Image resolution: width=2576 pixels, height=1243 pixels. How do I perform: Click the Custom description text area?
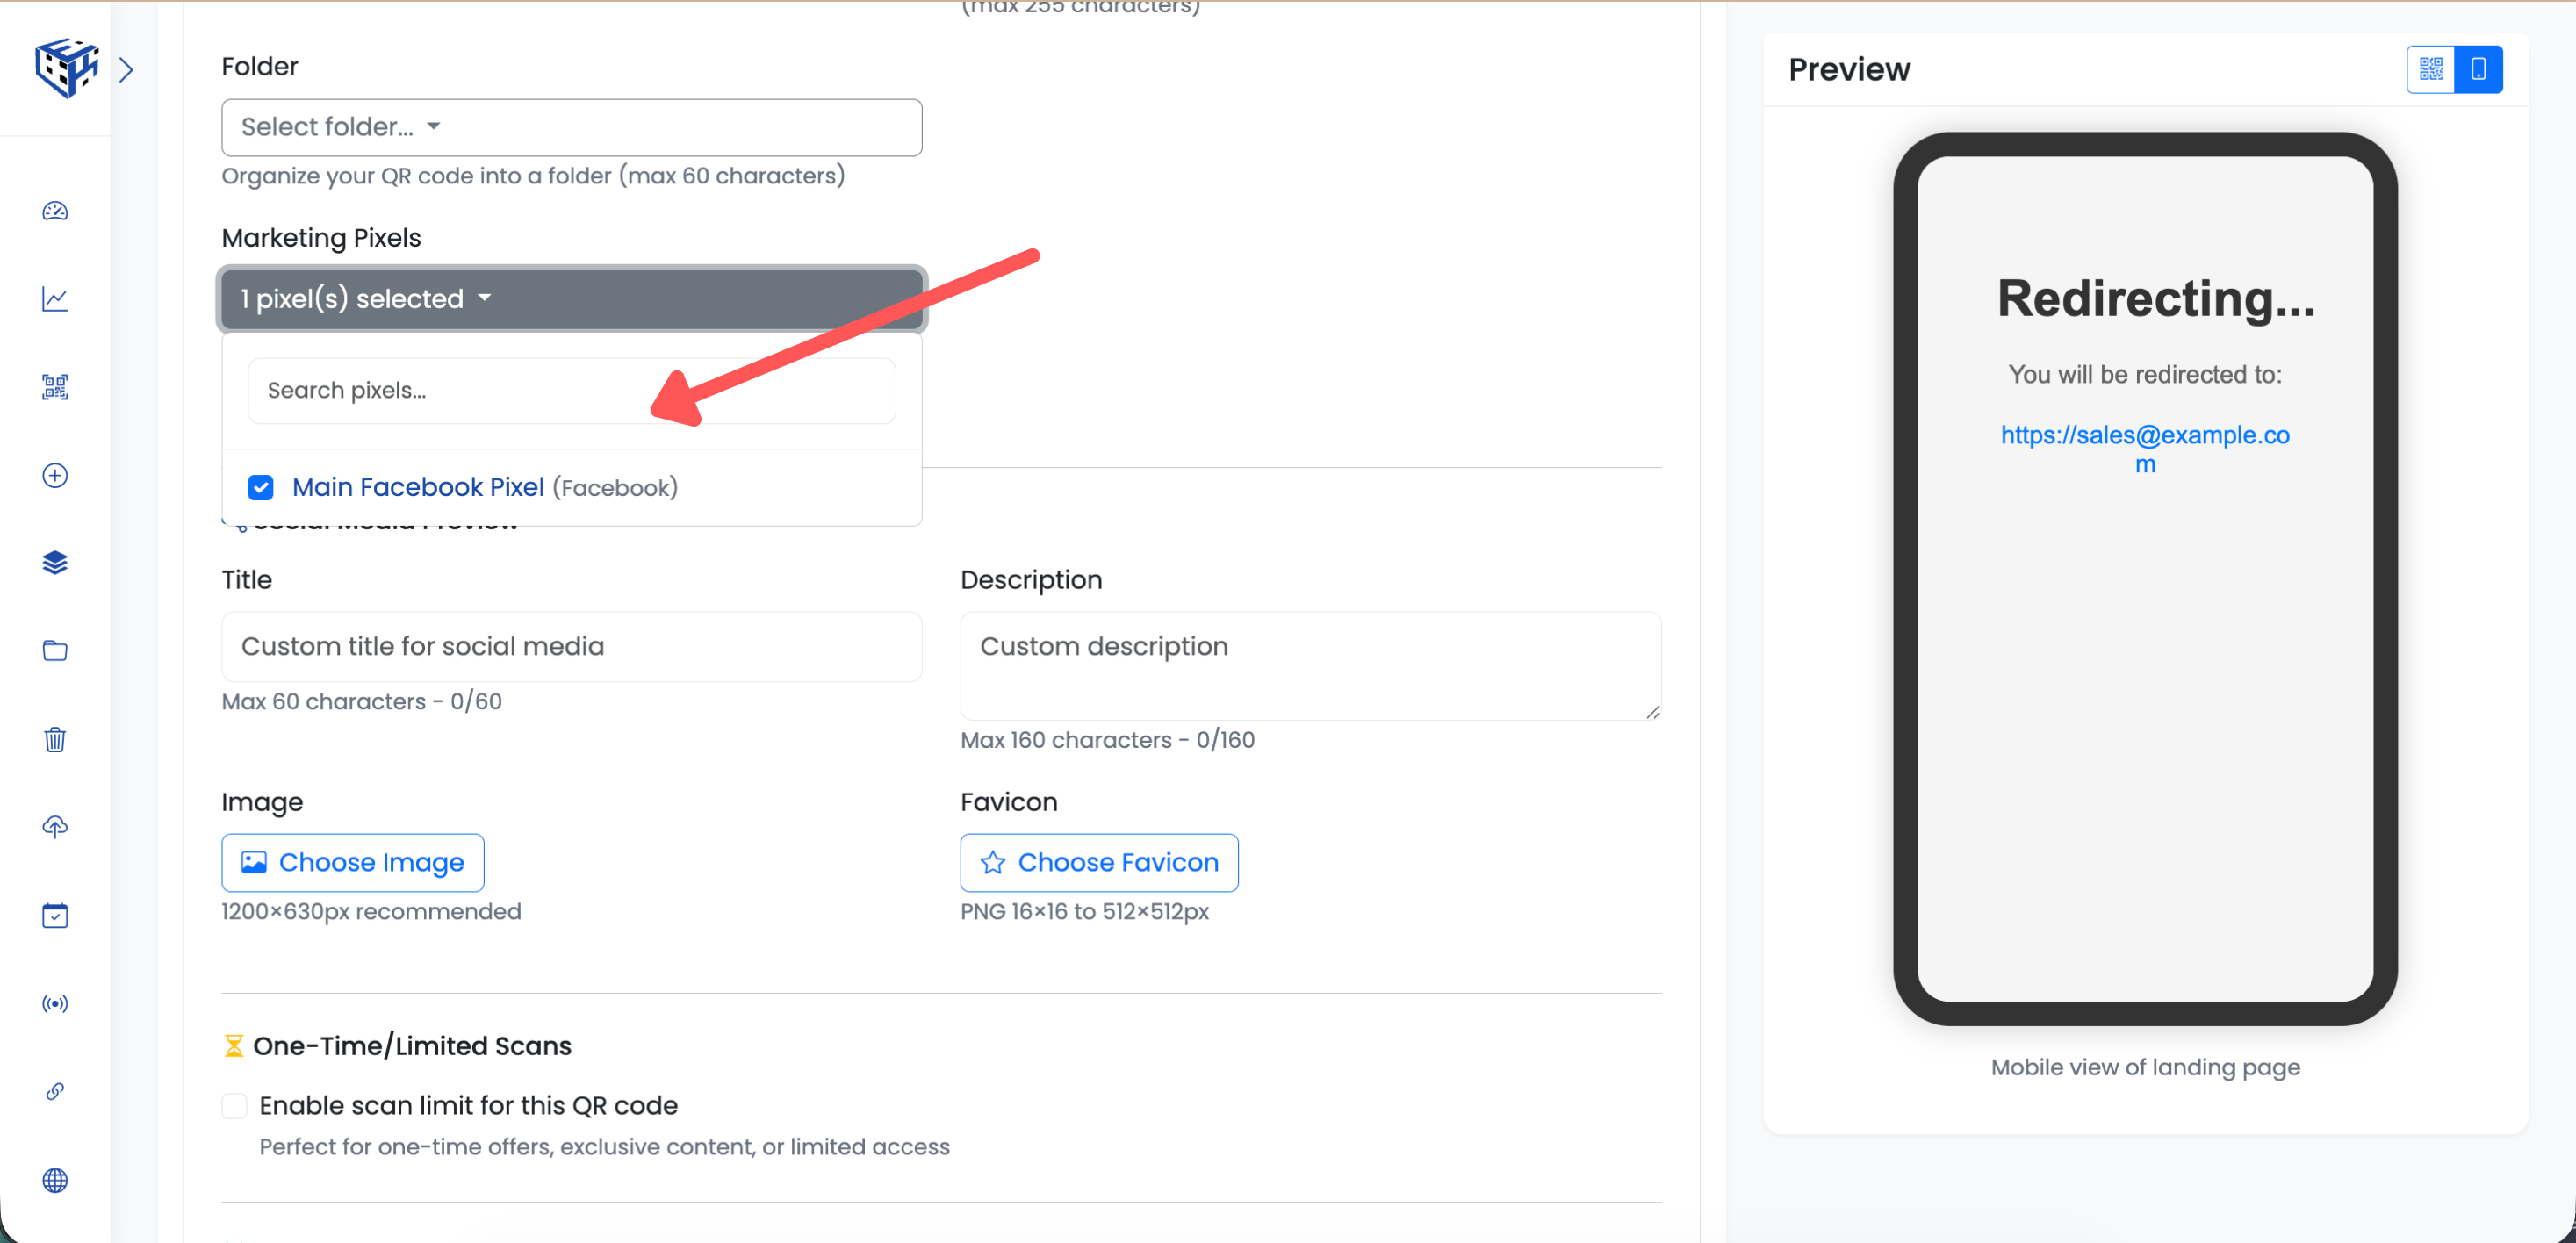click(1310, 665)
